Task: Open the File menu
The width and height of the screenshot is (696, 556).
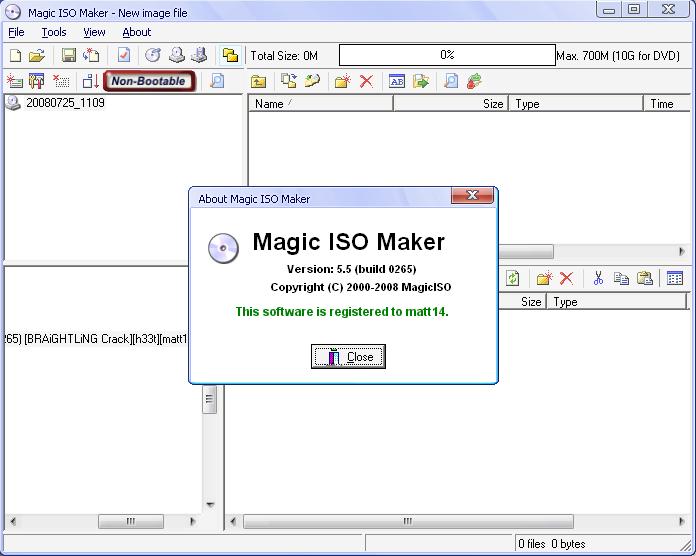Action: click(x=16, y=32)
